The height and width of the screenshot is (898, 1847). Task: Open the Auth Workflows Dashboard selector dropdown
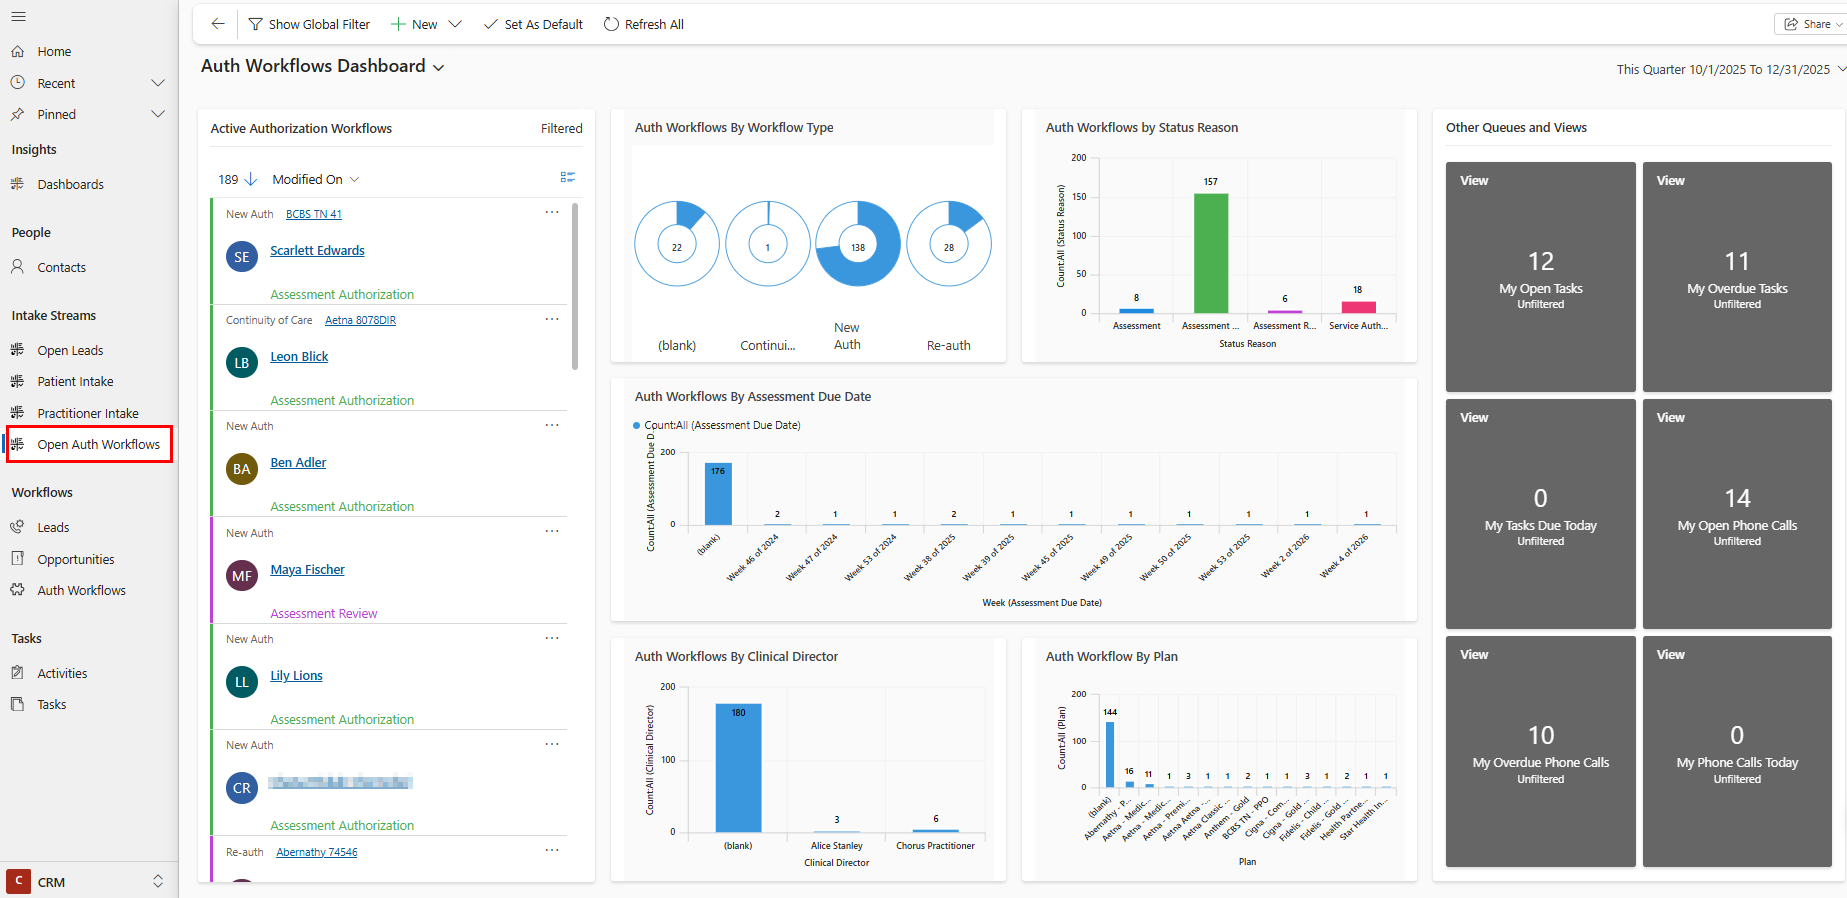pos(438,67)
